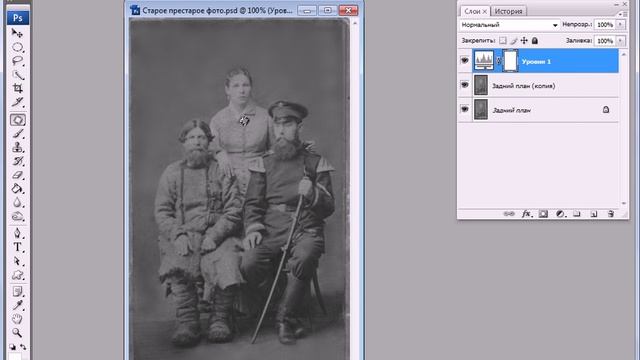Screen dimensions: 640x360
Task: Click the Levels histogram adjustment thumbnail
Action: 484,60
